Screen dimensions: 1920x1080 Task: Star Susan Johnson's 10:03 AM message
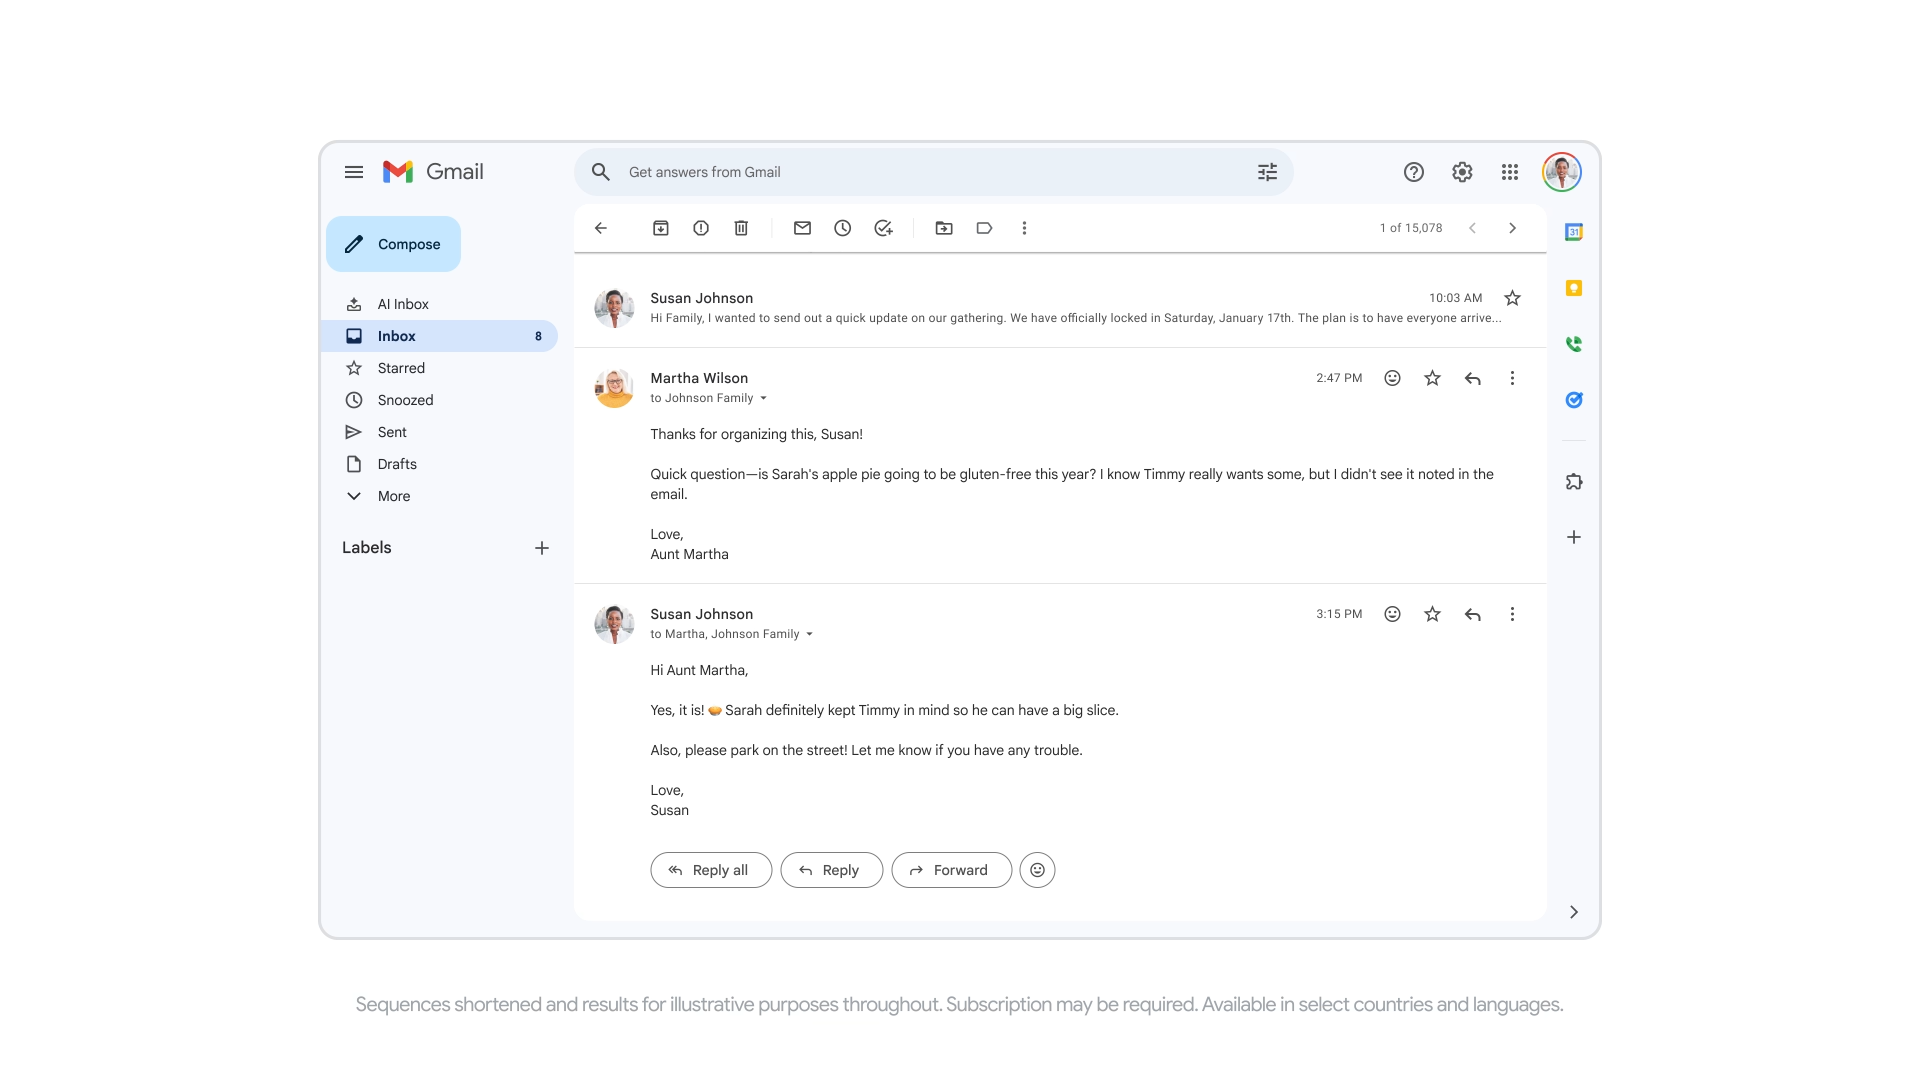tap(1513, 298)
